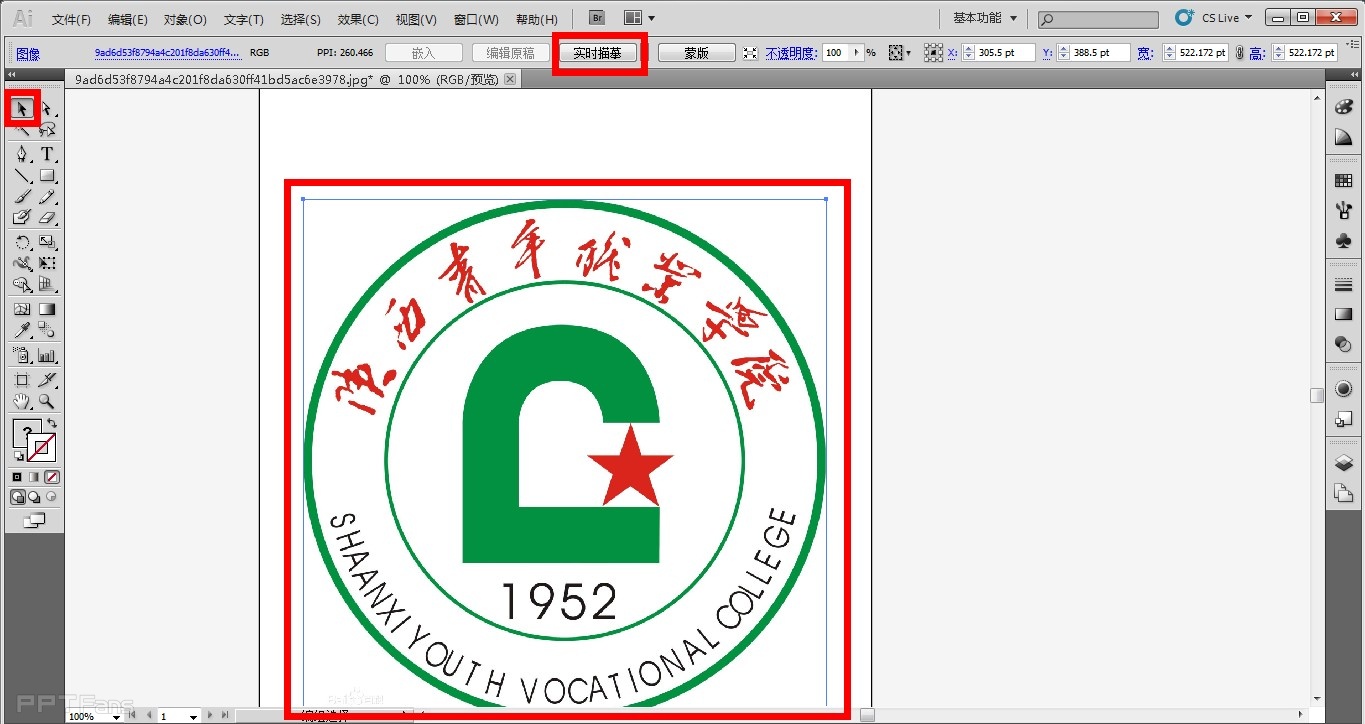1365x724 pixels.
Task: Open the 基本功能 workspace dropdown
Action: [x=984, y=18]
